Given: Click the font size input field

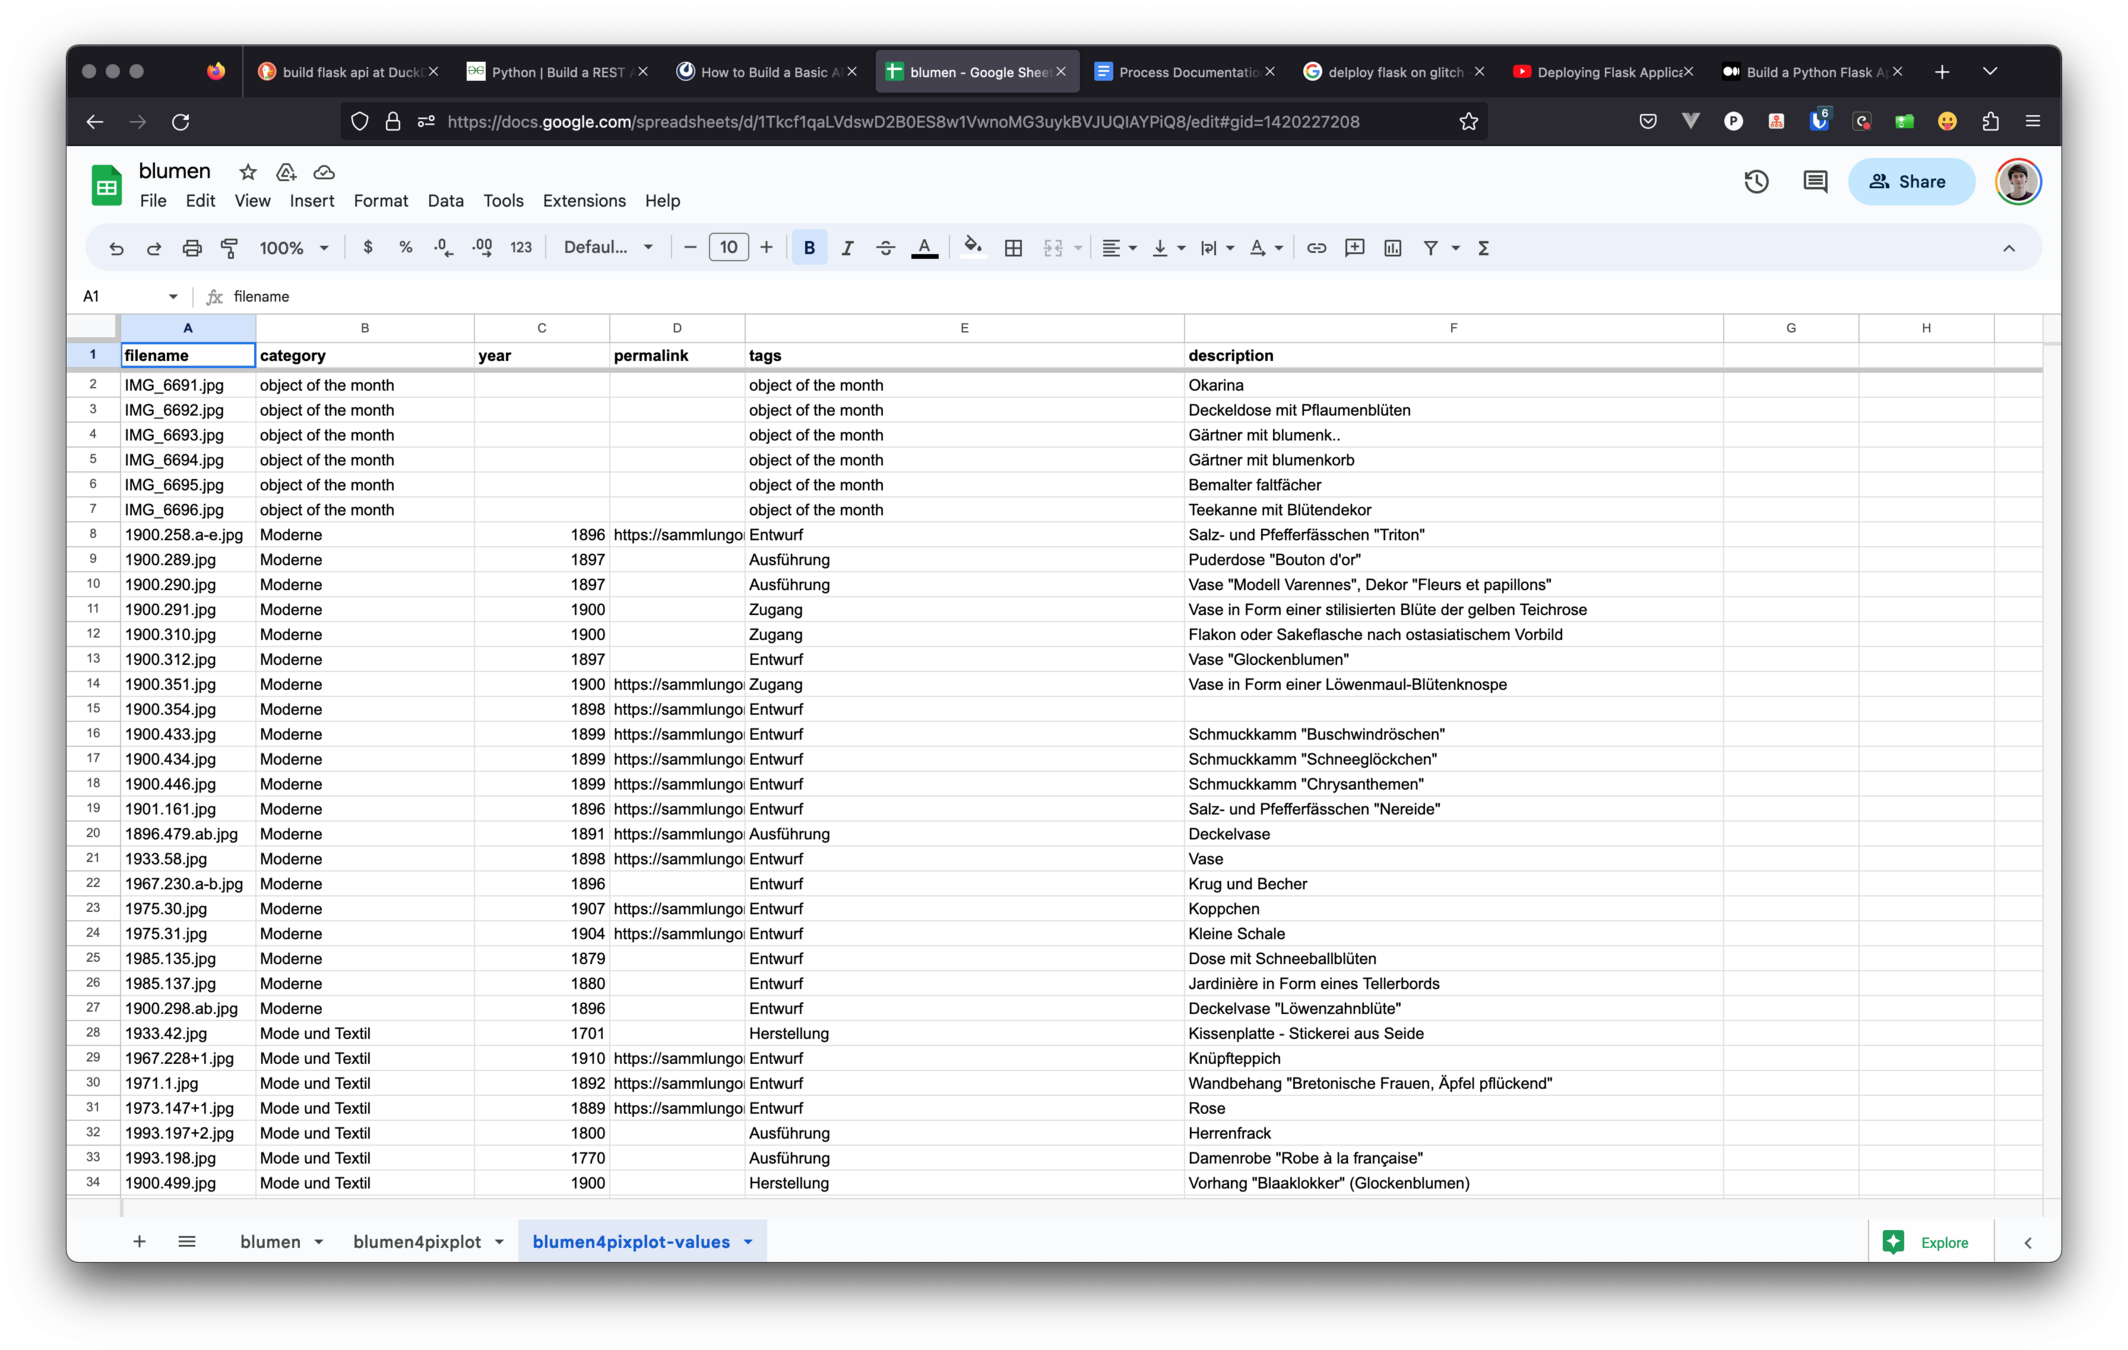Looking at the screenshot, I should coord(728,248).
